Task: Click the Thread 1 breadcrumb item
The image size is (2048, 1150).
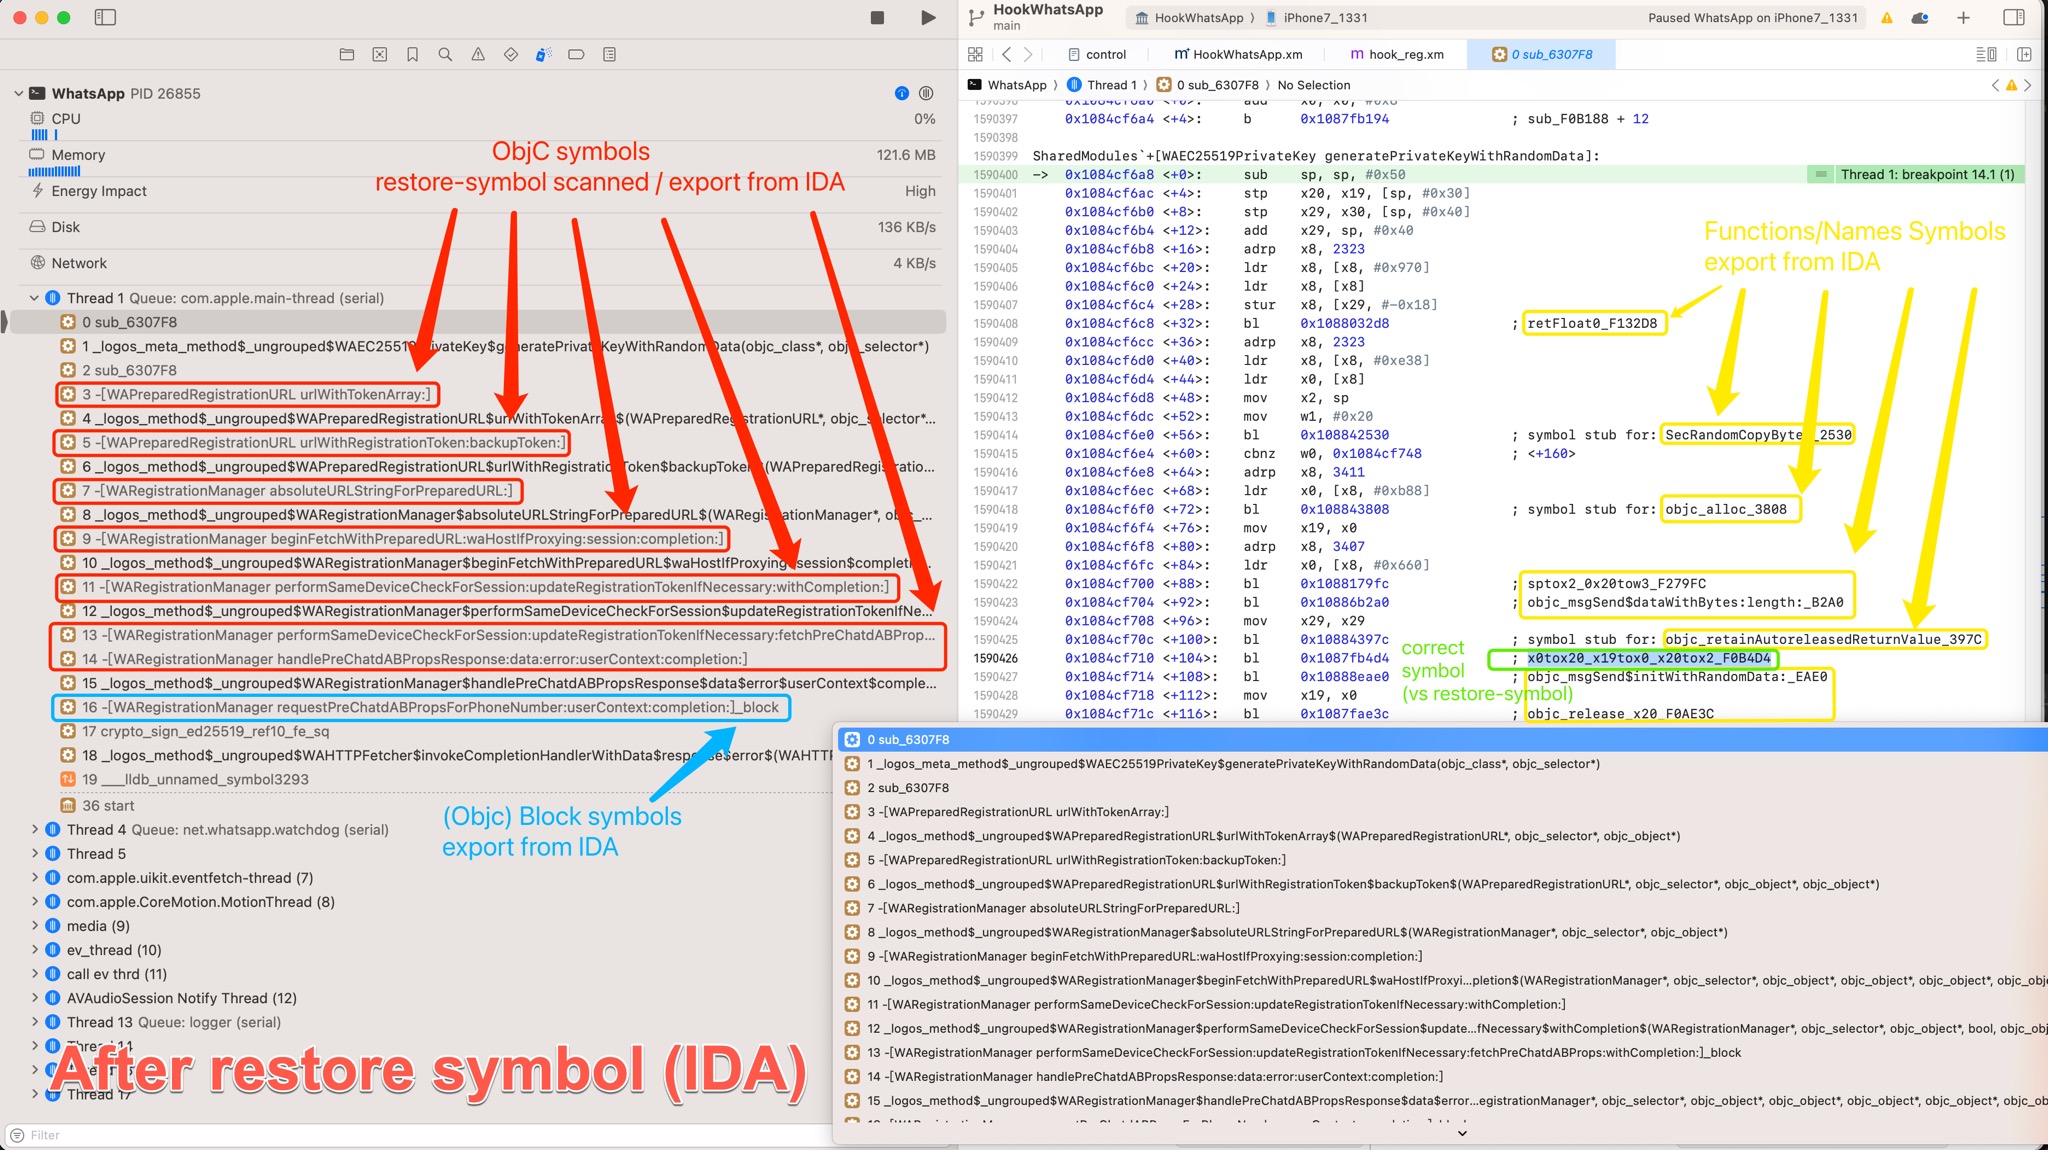Action: [x=1111, y=85]
